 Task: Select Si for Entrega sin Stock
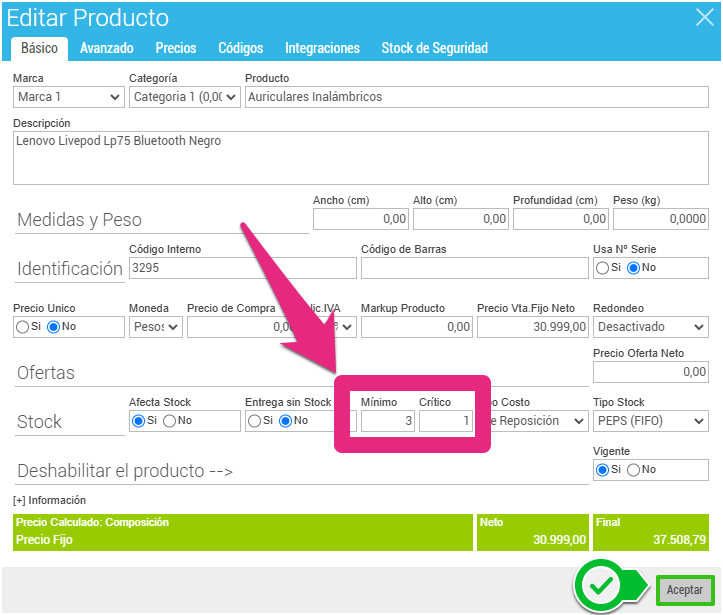click(x=255, y=421)
